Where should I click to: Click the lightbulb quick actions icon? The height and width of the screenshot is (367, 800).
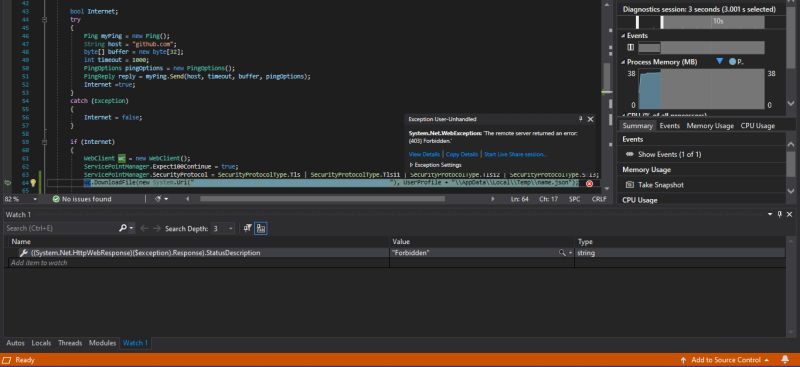33,183
